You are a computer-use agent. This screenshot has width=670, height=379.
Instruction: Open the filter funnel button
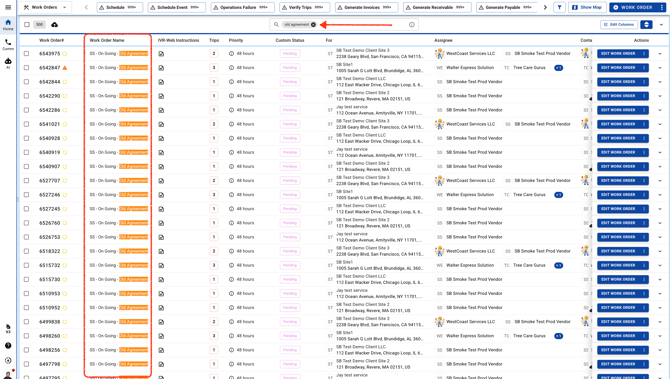point(559,7)
